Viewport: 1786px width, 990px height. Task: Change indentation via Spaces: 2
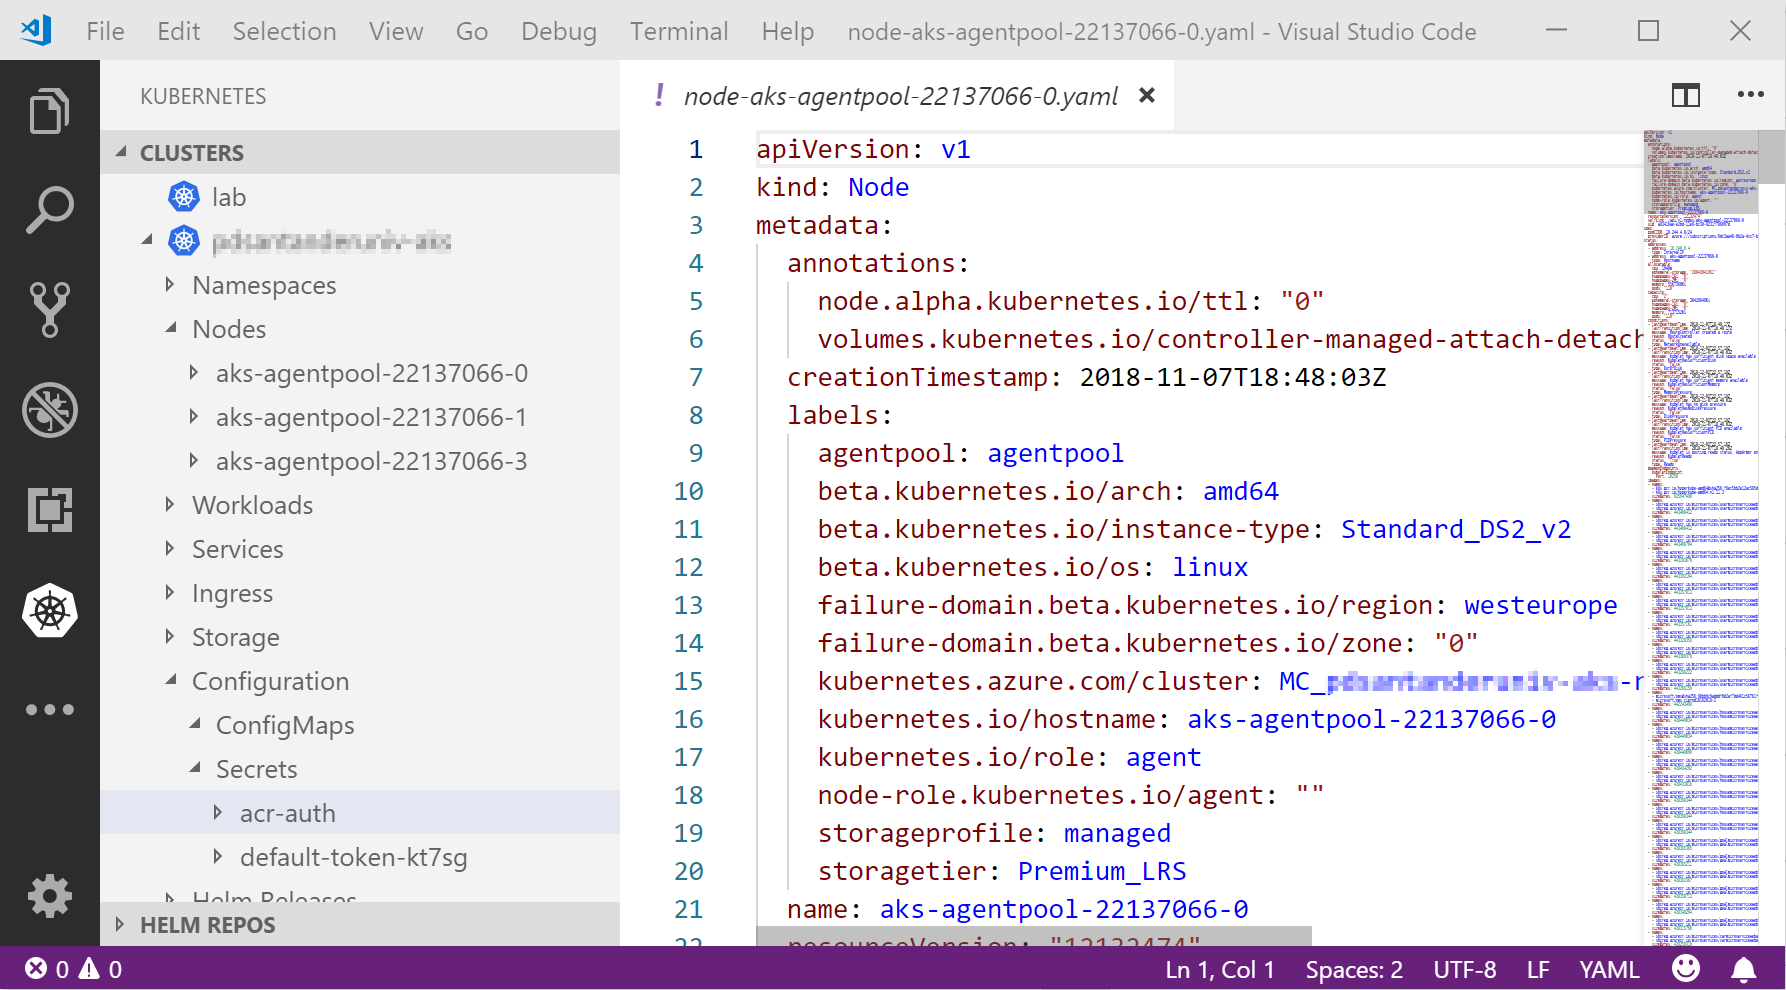(x=1354, y=969)
